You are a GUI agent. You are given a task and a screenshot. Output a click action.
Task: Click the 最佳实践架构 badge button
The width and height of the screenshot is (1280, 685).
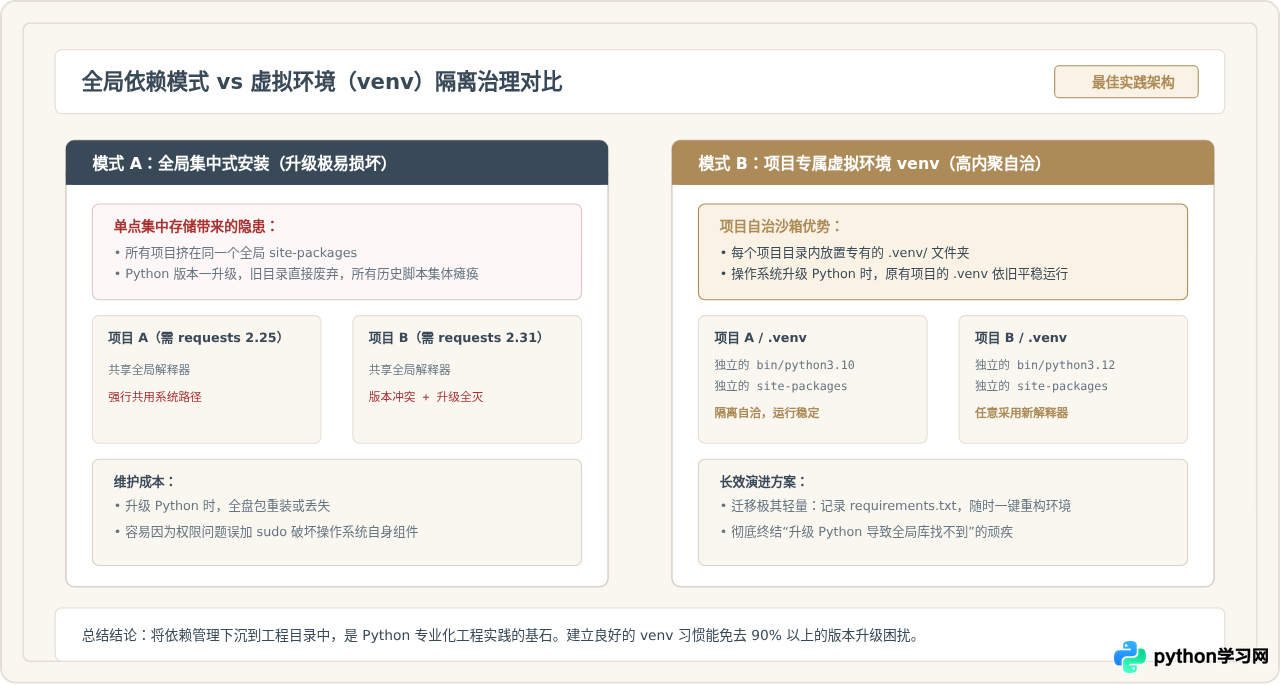click(x=1126, y=82)
